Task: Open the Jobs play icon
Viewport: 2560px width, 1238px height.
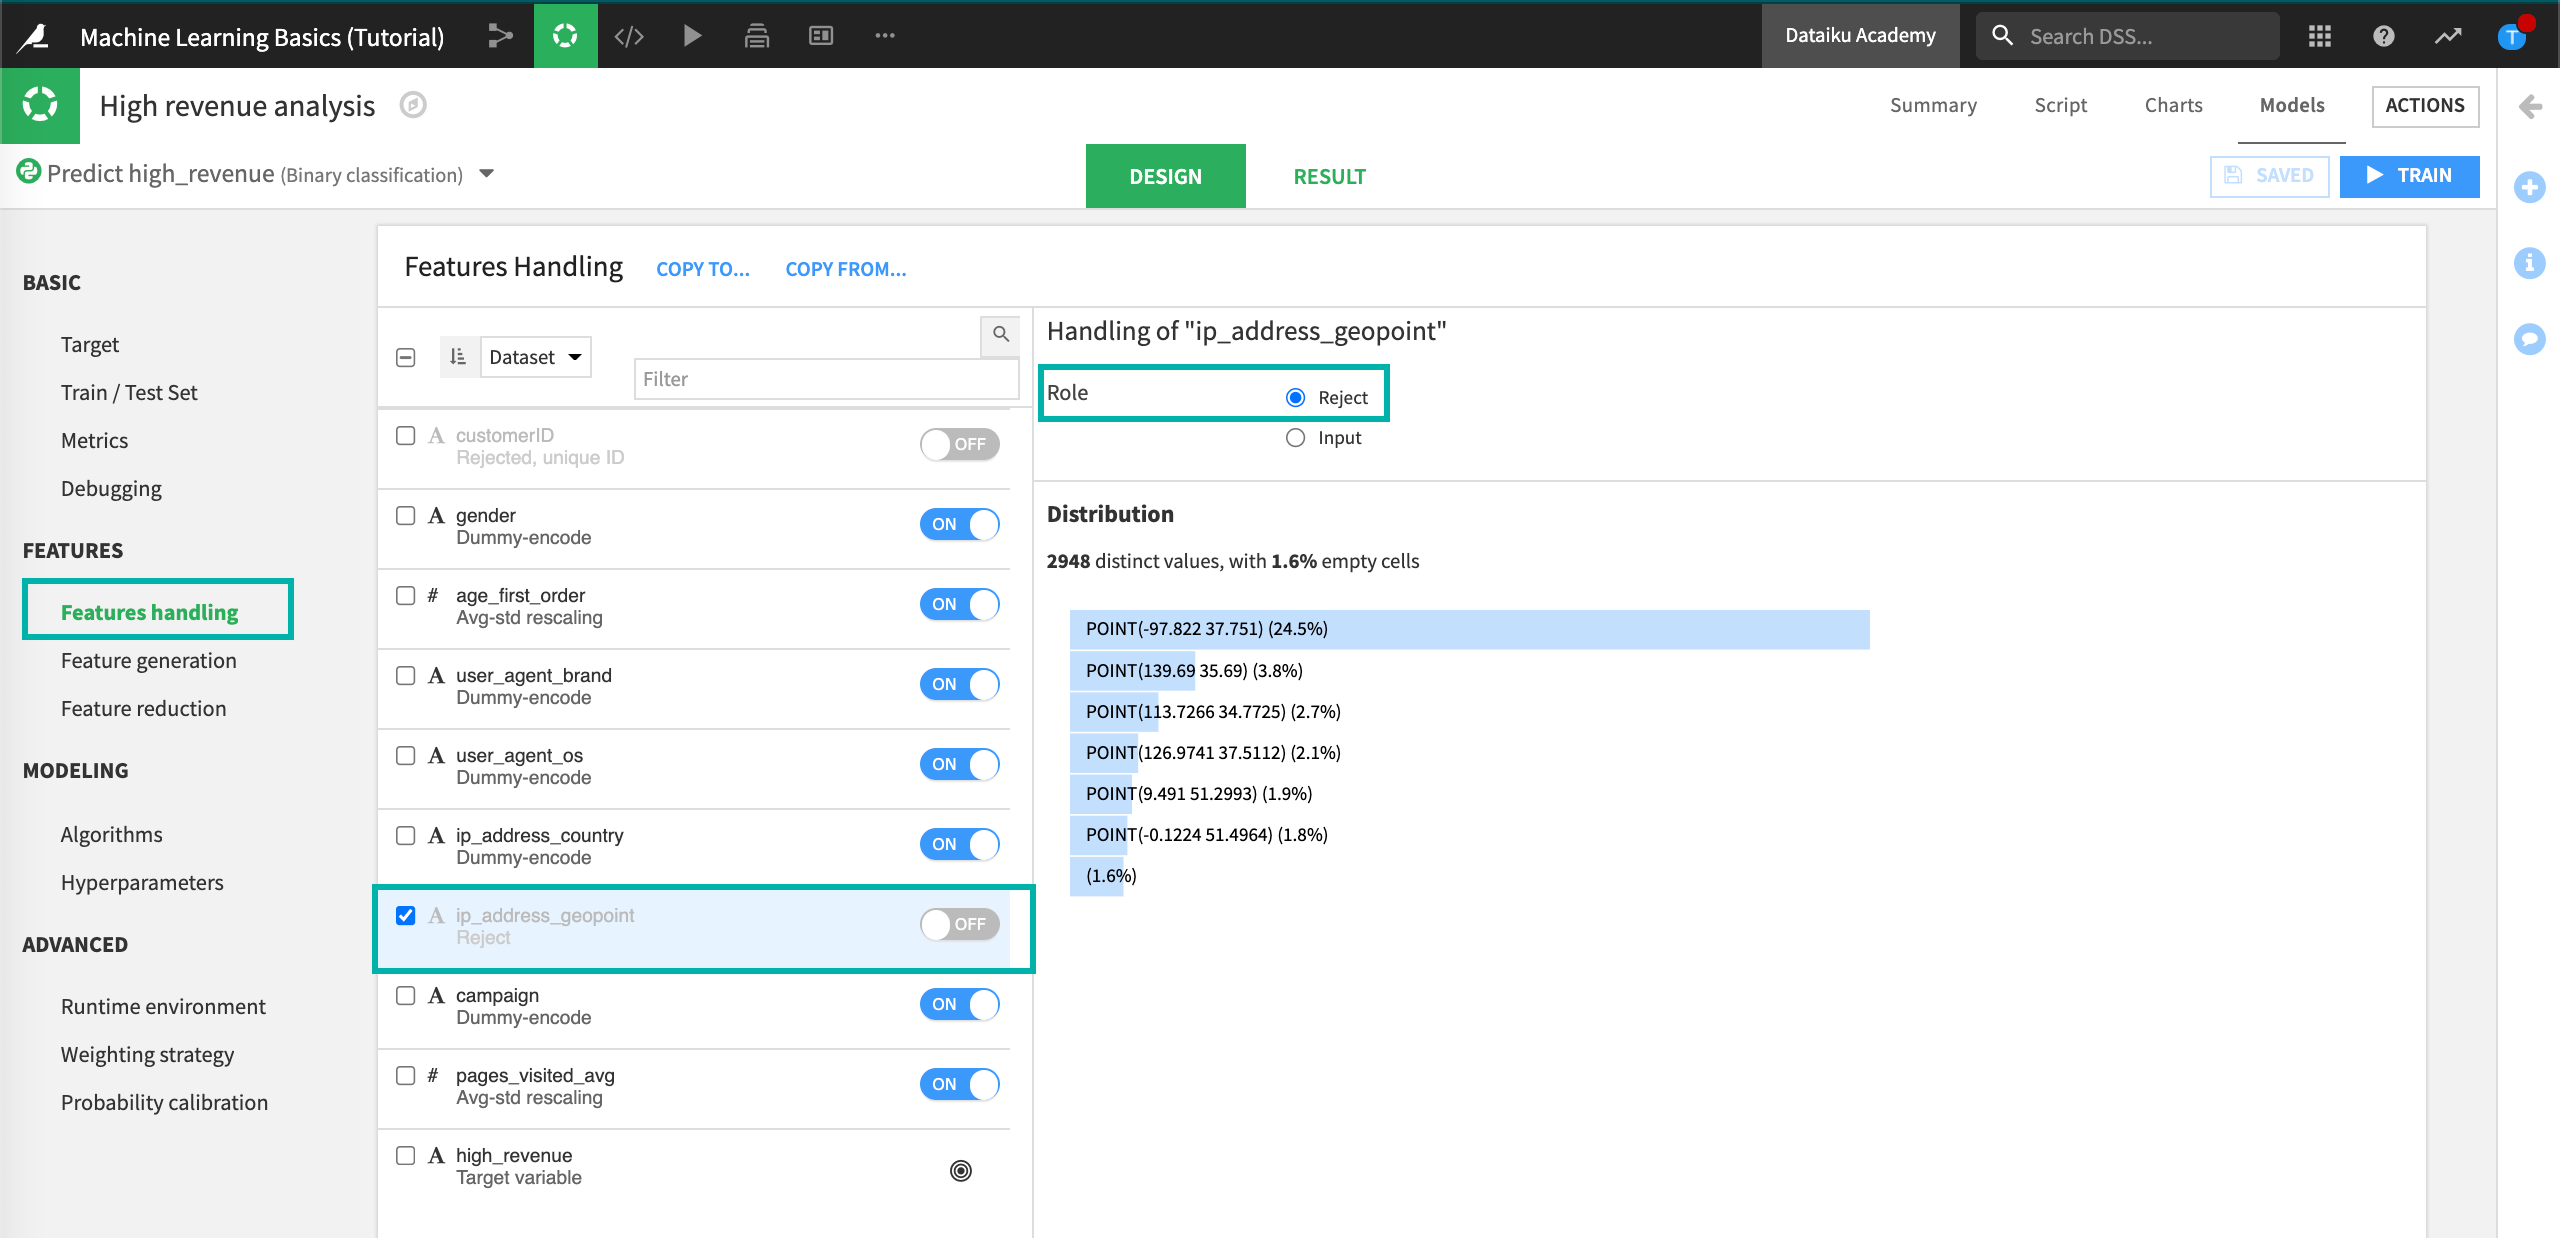Action: 692,36
